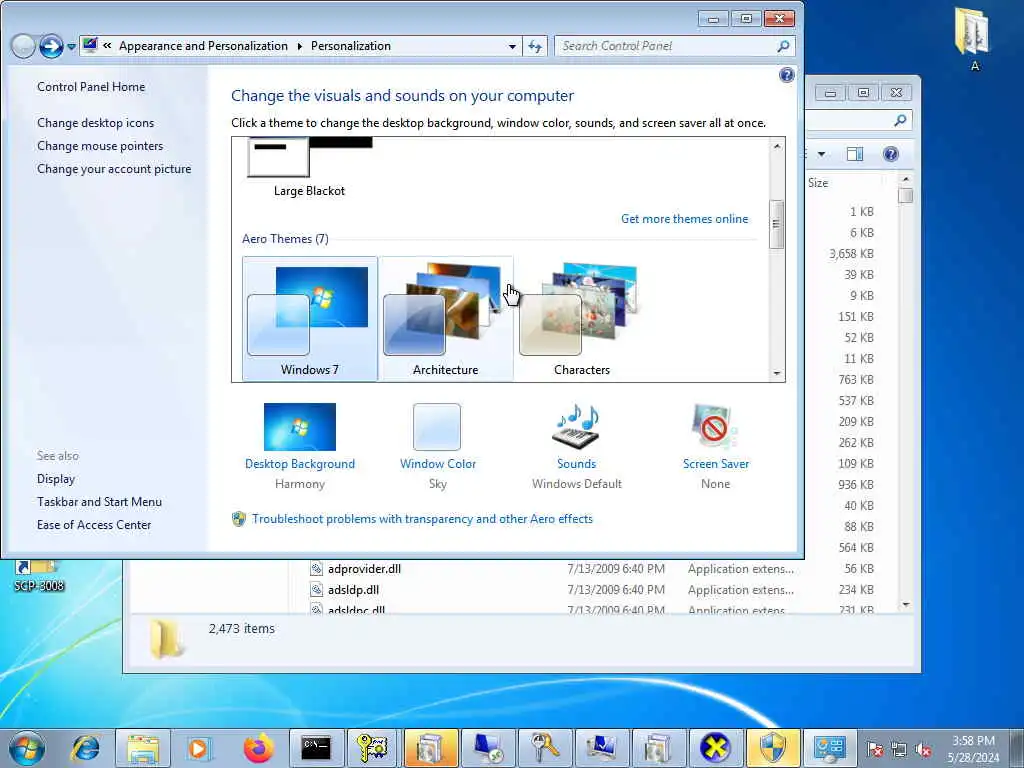Open the Sounds settings icon

click(576, 427)
